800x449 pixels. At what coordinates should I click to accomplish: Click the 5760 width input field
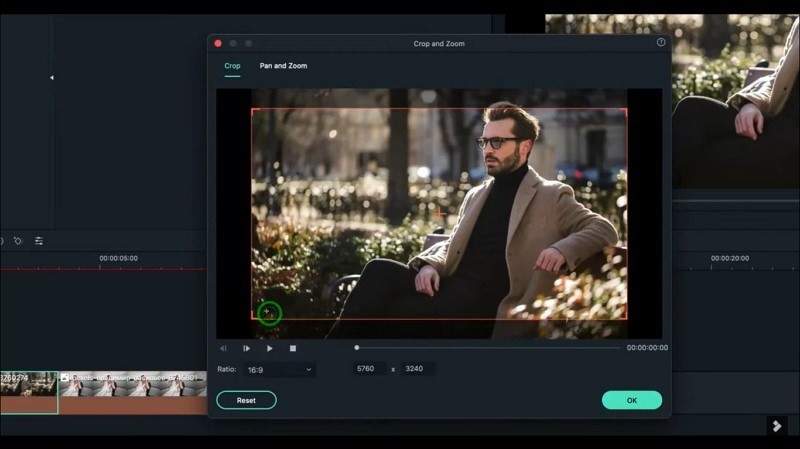tap(370, 368)
